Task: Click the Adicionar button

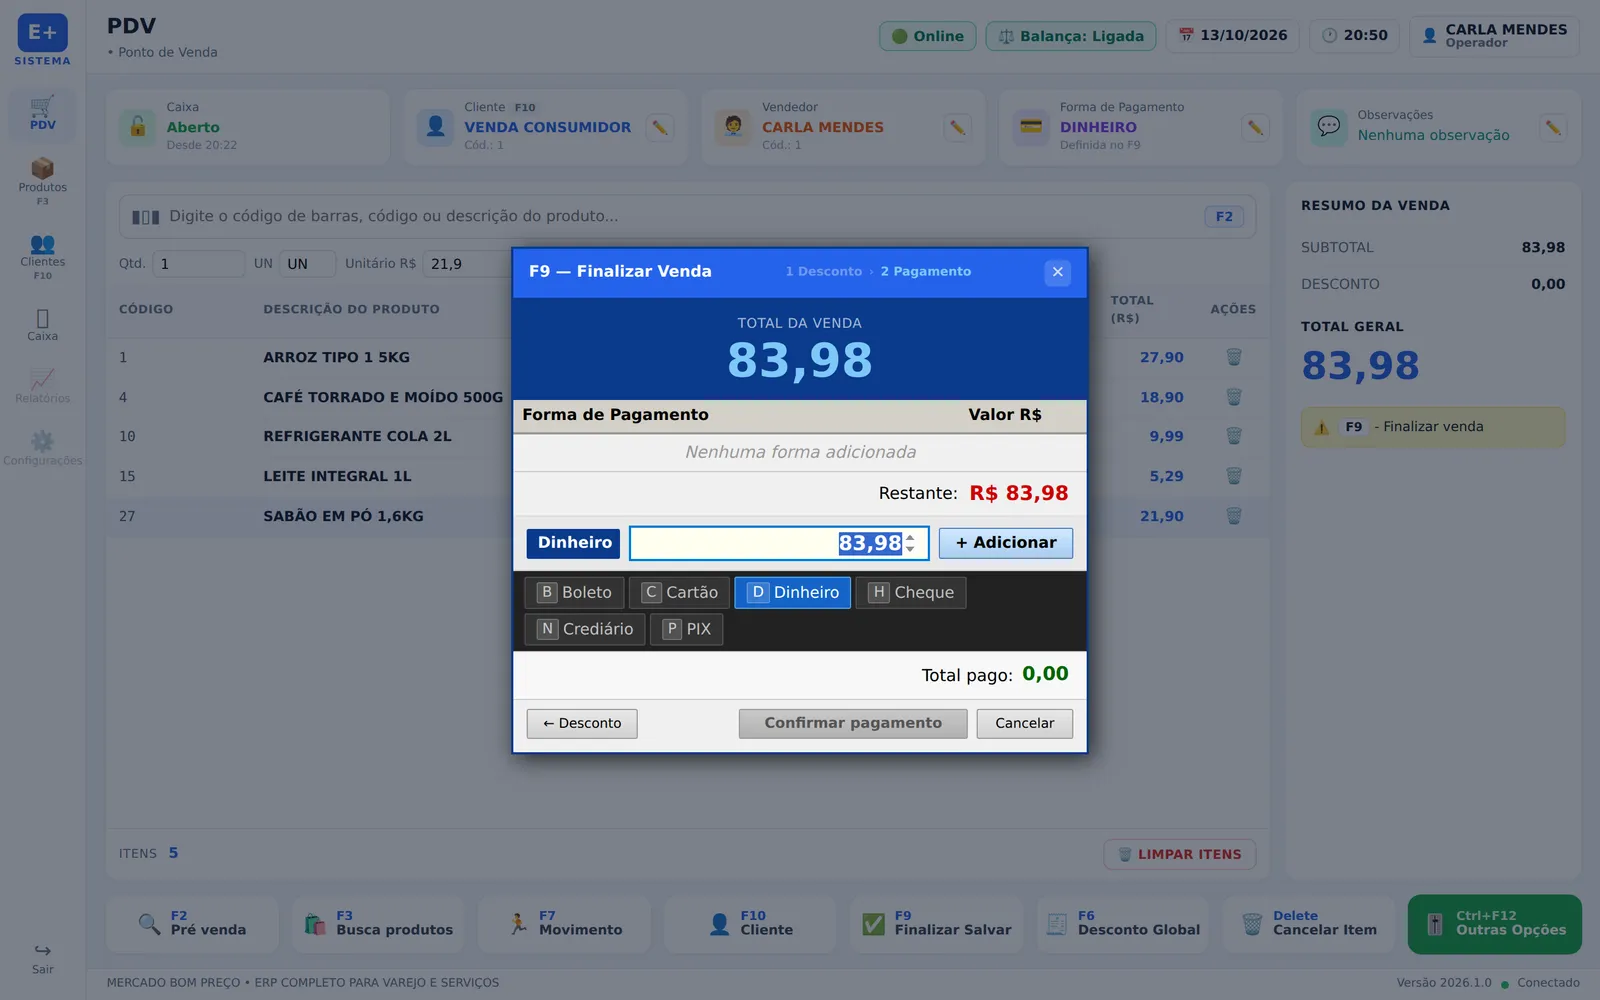Action: 1005,543
